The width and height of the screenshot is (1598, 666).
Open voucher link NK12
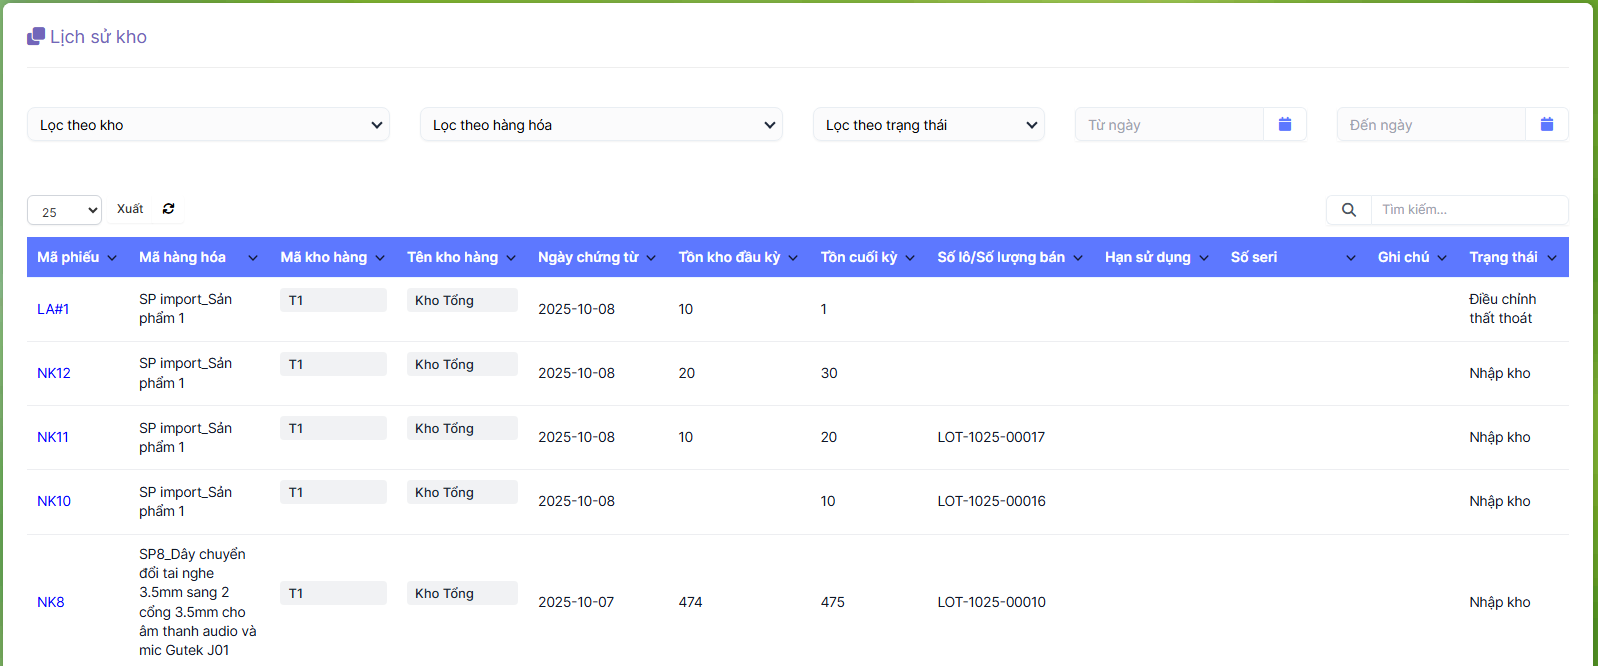tap(54, 373)
